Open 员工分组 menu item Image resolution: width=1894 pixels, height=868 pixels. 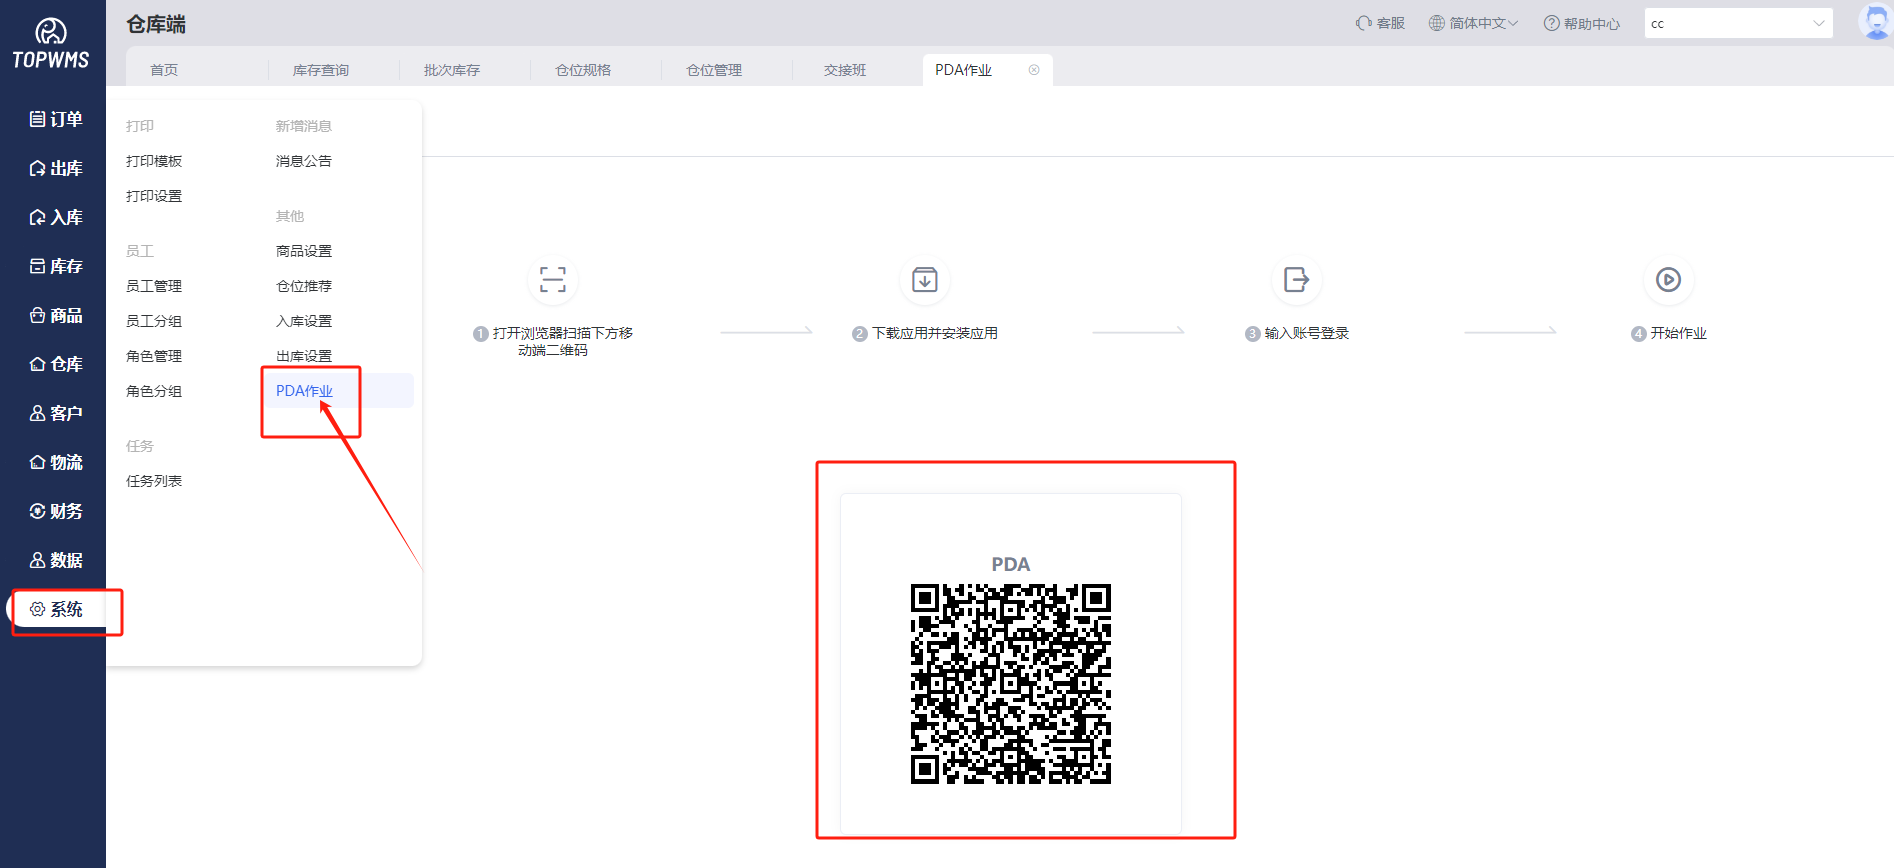pos(154,321)
